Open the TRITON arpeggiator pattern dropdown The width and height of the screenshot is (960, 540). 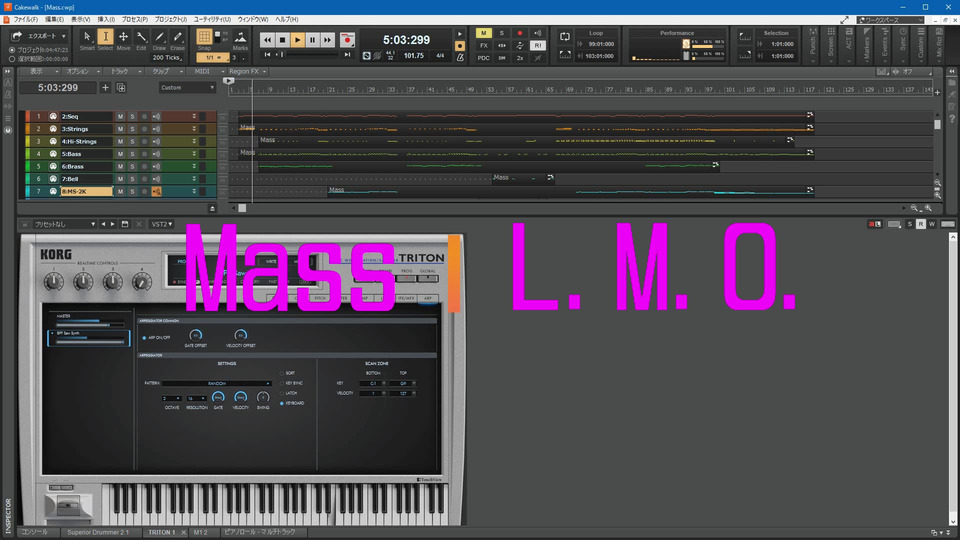coord(217,383)
